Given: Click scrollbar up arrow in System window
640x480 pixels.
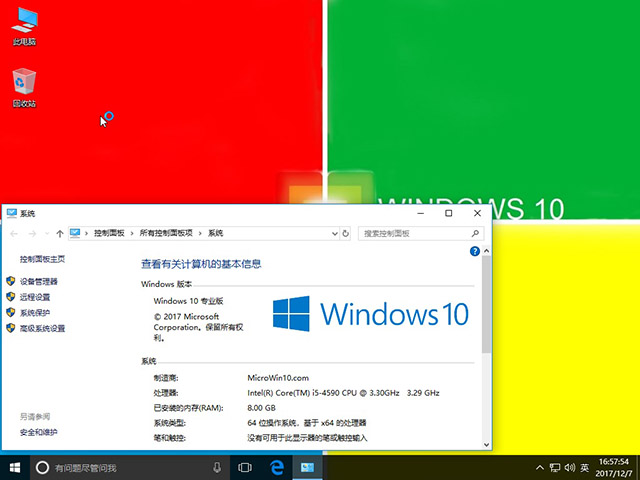Looking at the screenshot, I should point(486,251).
